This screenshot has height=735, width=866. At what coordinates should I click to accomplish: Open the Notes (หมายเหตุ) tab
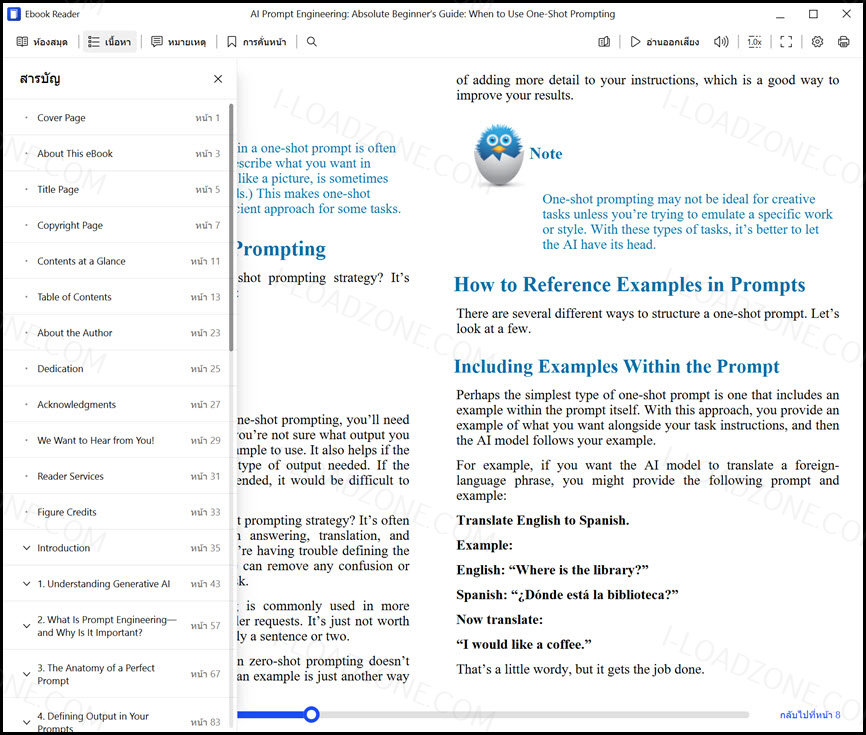coord(179,42)
